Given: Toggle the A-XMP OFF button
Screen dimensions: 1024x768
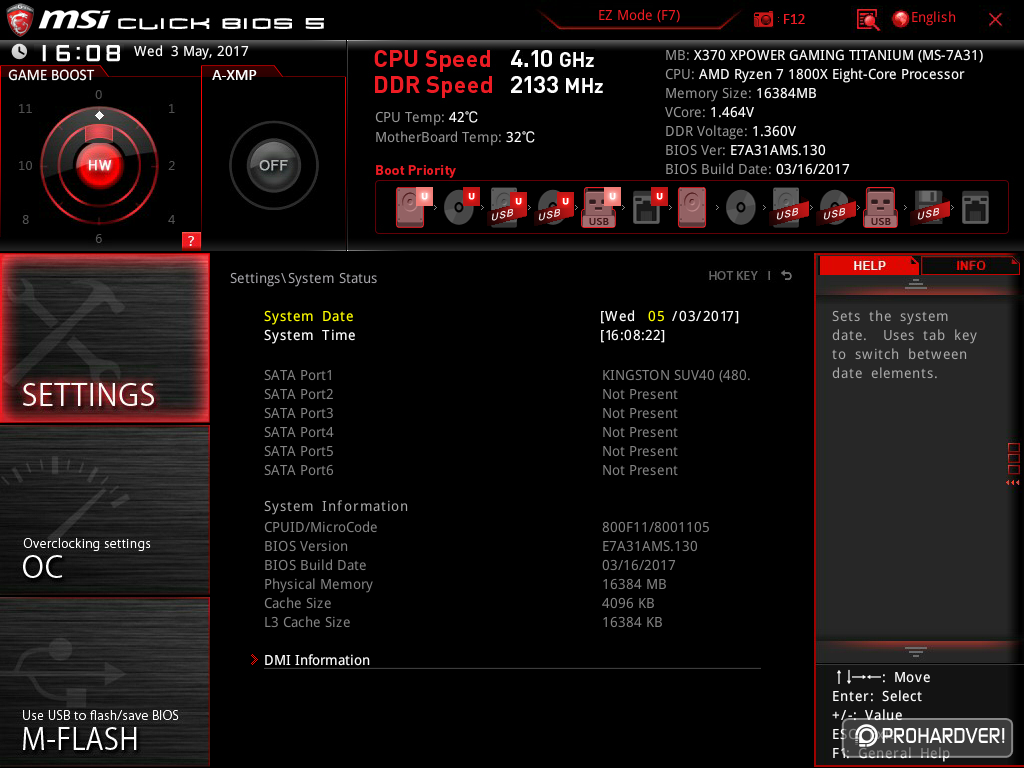Looking at the screenshot, I should [x=274, y=165].
